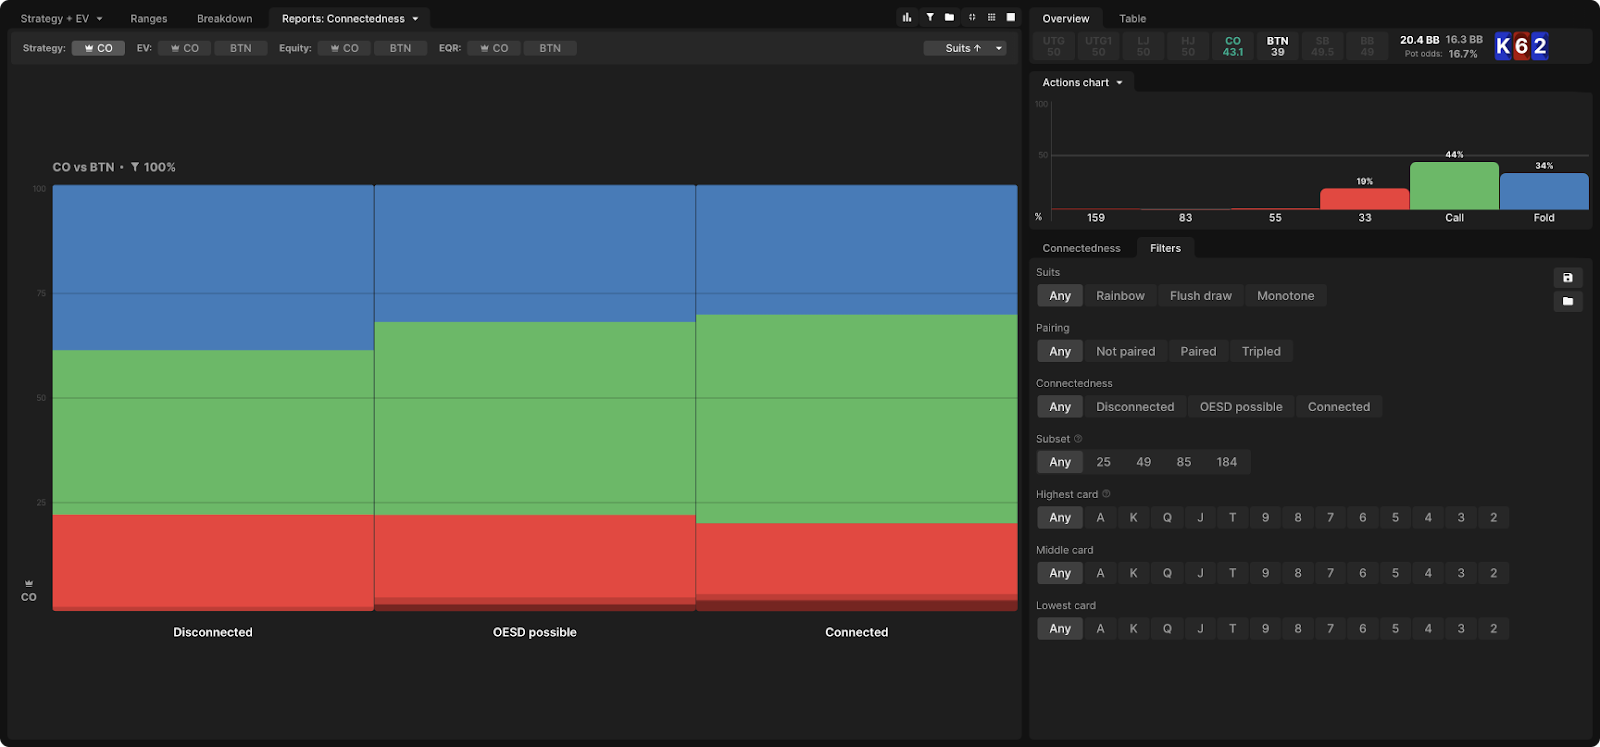Select the Paired pairing filter
1600x747 pixels.
click(x=1198, y=352)
